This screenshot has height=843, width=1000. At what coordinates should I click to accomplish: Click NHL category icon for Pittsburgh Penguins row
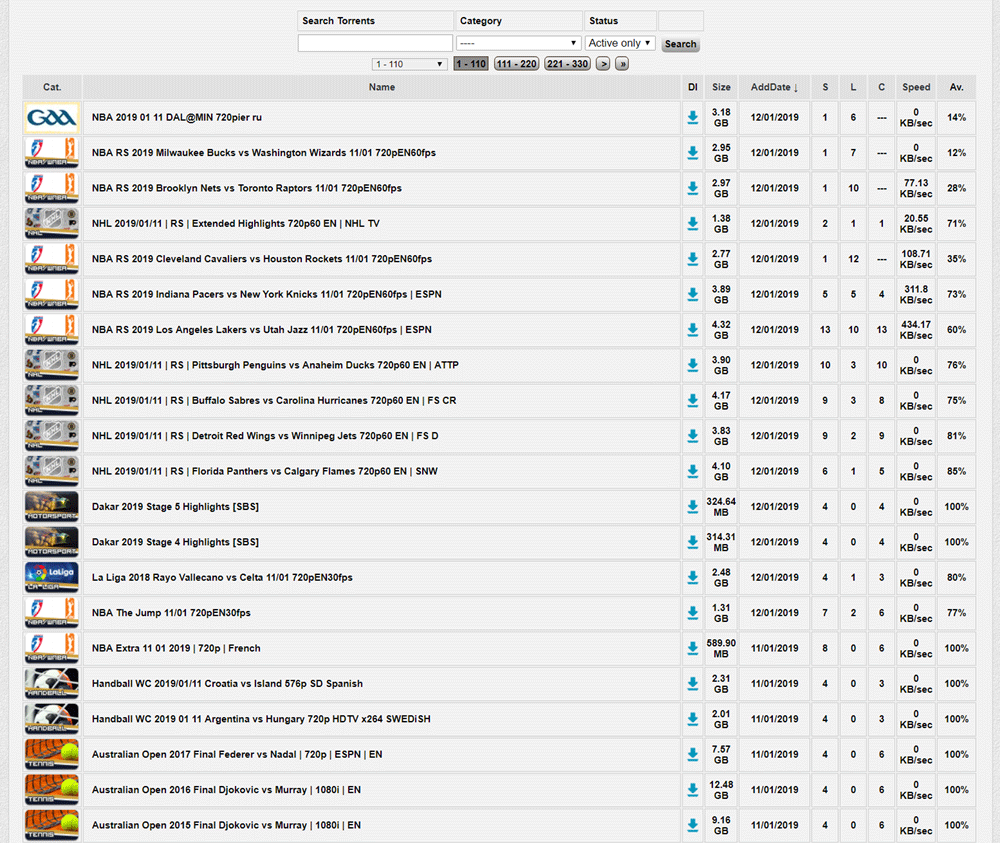click(x=52, y=365)
